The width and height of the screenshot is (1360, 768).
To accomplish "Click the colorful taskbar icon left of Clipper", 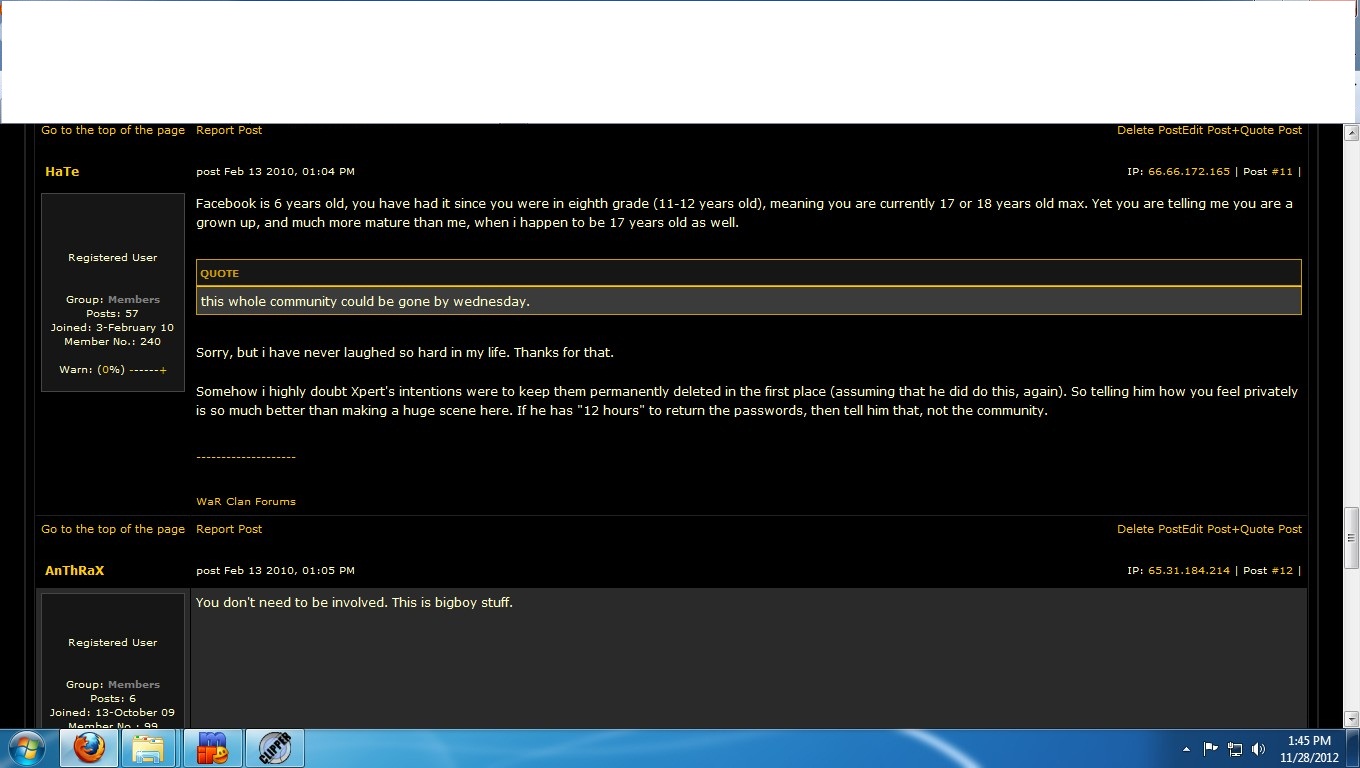I will 212,748.
